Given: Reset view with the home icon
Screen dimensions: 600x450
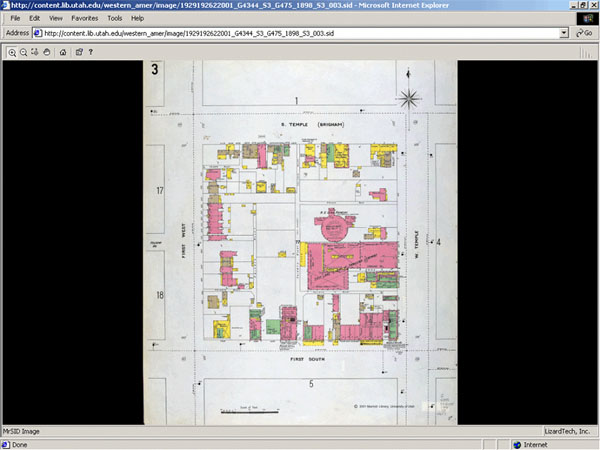Looking at the screenshot, I should point(62,51).
